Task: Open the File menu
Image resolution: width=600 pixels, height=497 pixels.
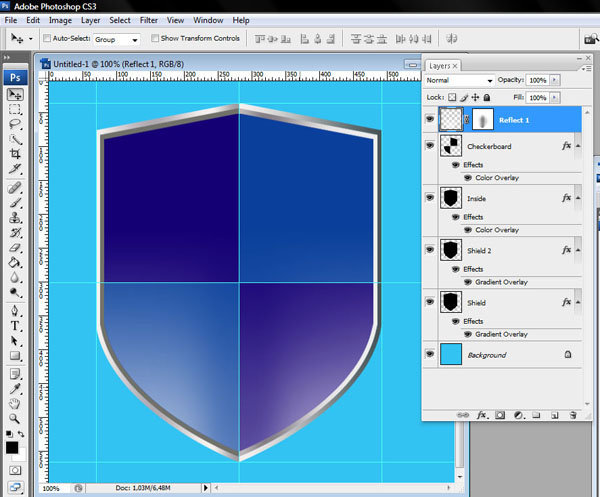Action: (11, 20)
